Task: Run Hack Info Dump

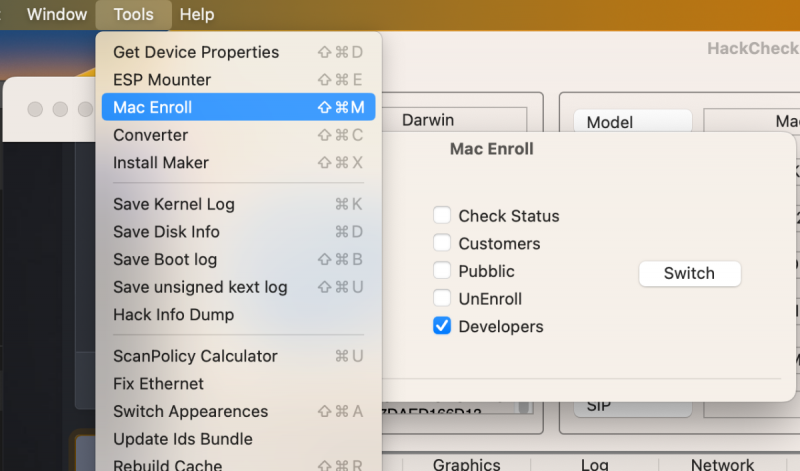Action: click(174, 314)
